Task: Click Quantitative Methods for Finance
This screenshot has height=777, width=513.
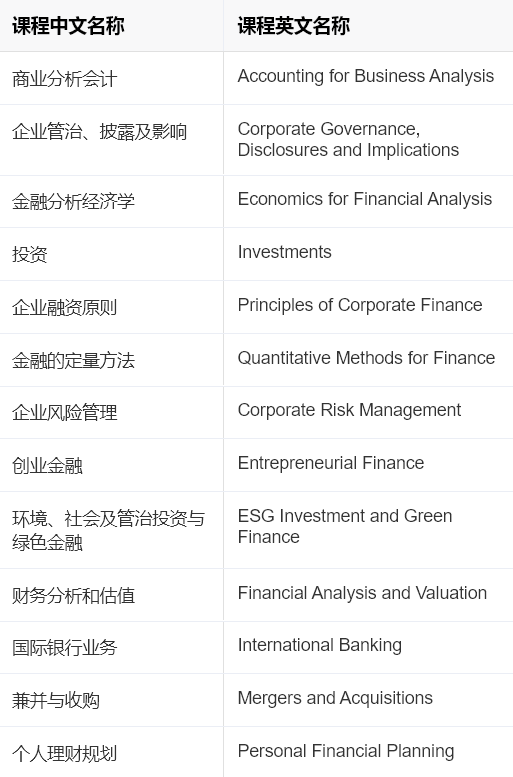Action: [x=366, y=358]
